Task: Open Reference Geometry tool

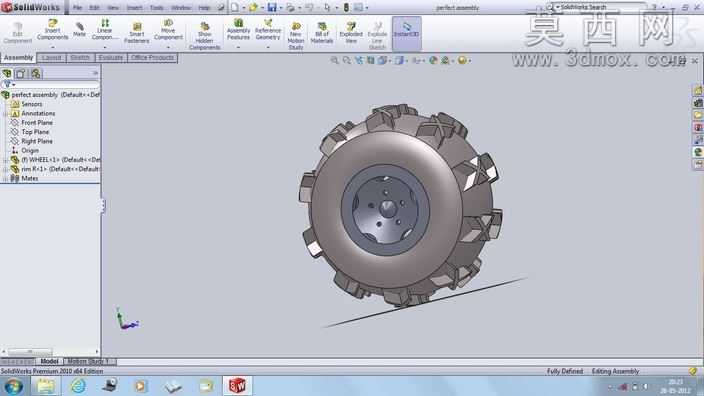Action: point(268,30)
